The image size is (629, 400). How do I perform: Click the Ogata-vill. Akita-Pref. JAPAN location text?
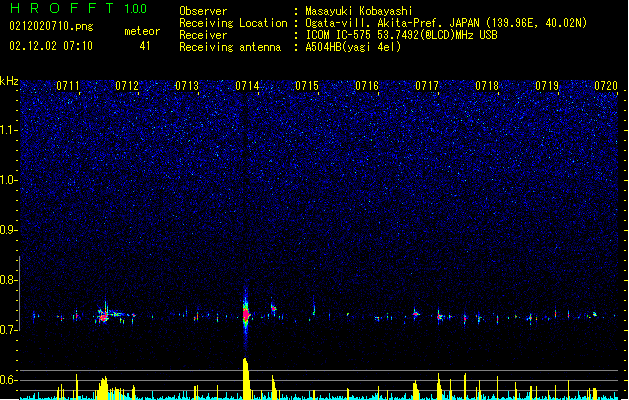392,23
